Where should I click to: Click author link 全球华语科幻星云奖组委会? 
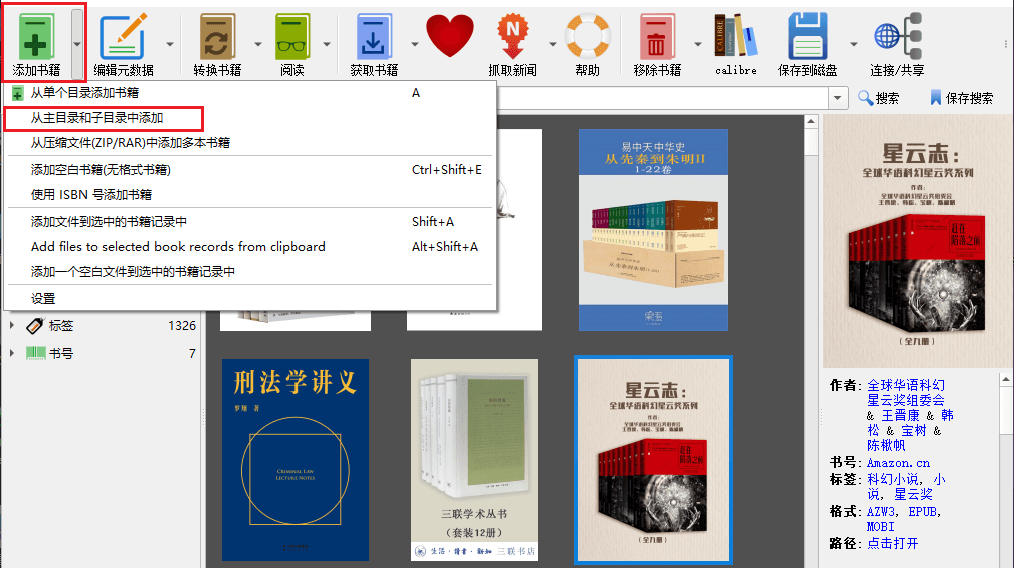click(x=905, y=392)
